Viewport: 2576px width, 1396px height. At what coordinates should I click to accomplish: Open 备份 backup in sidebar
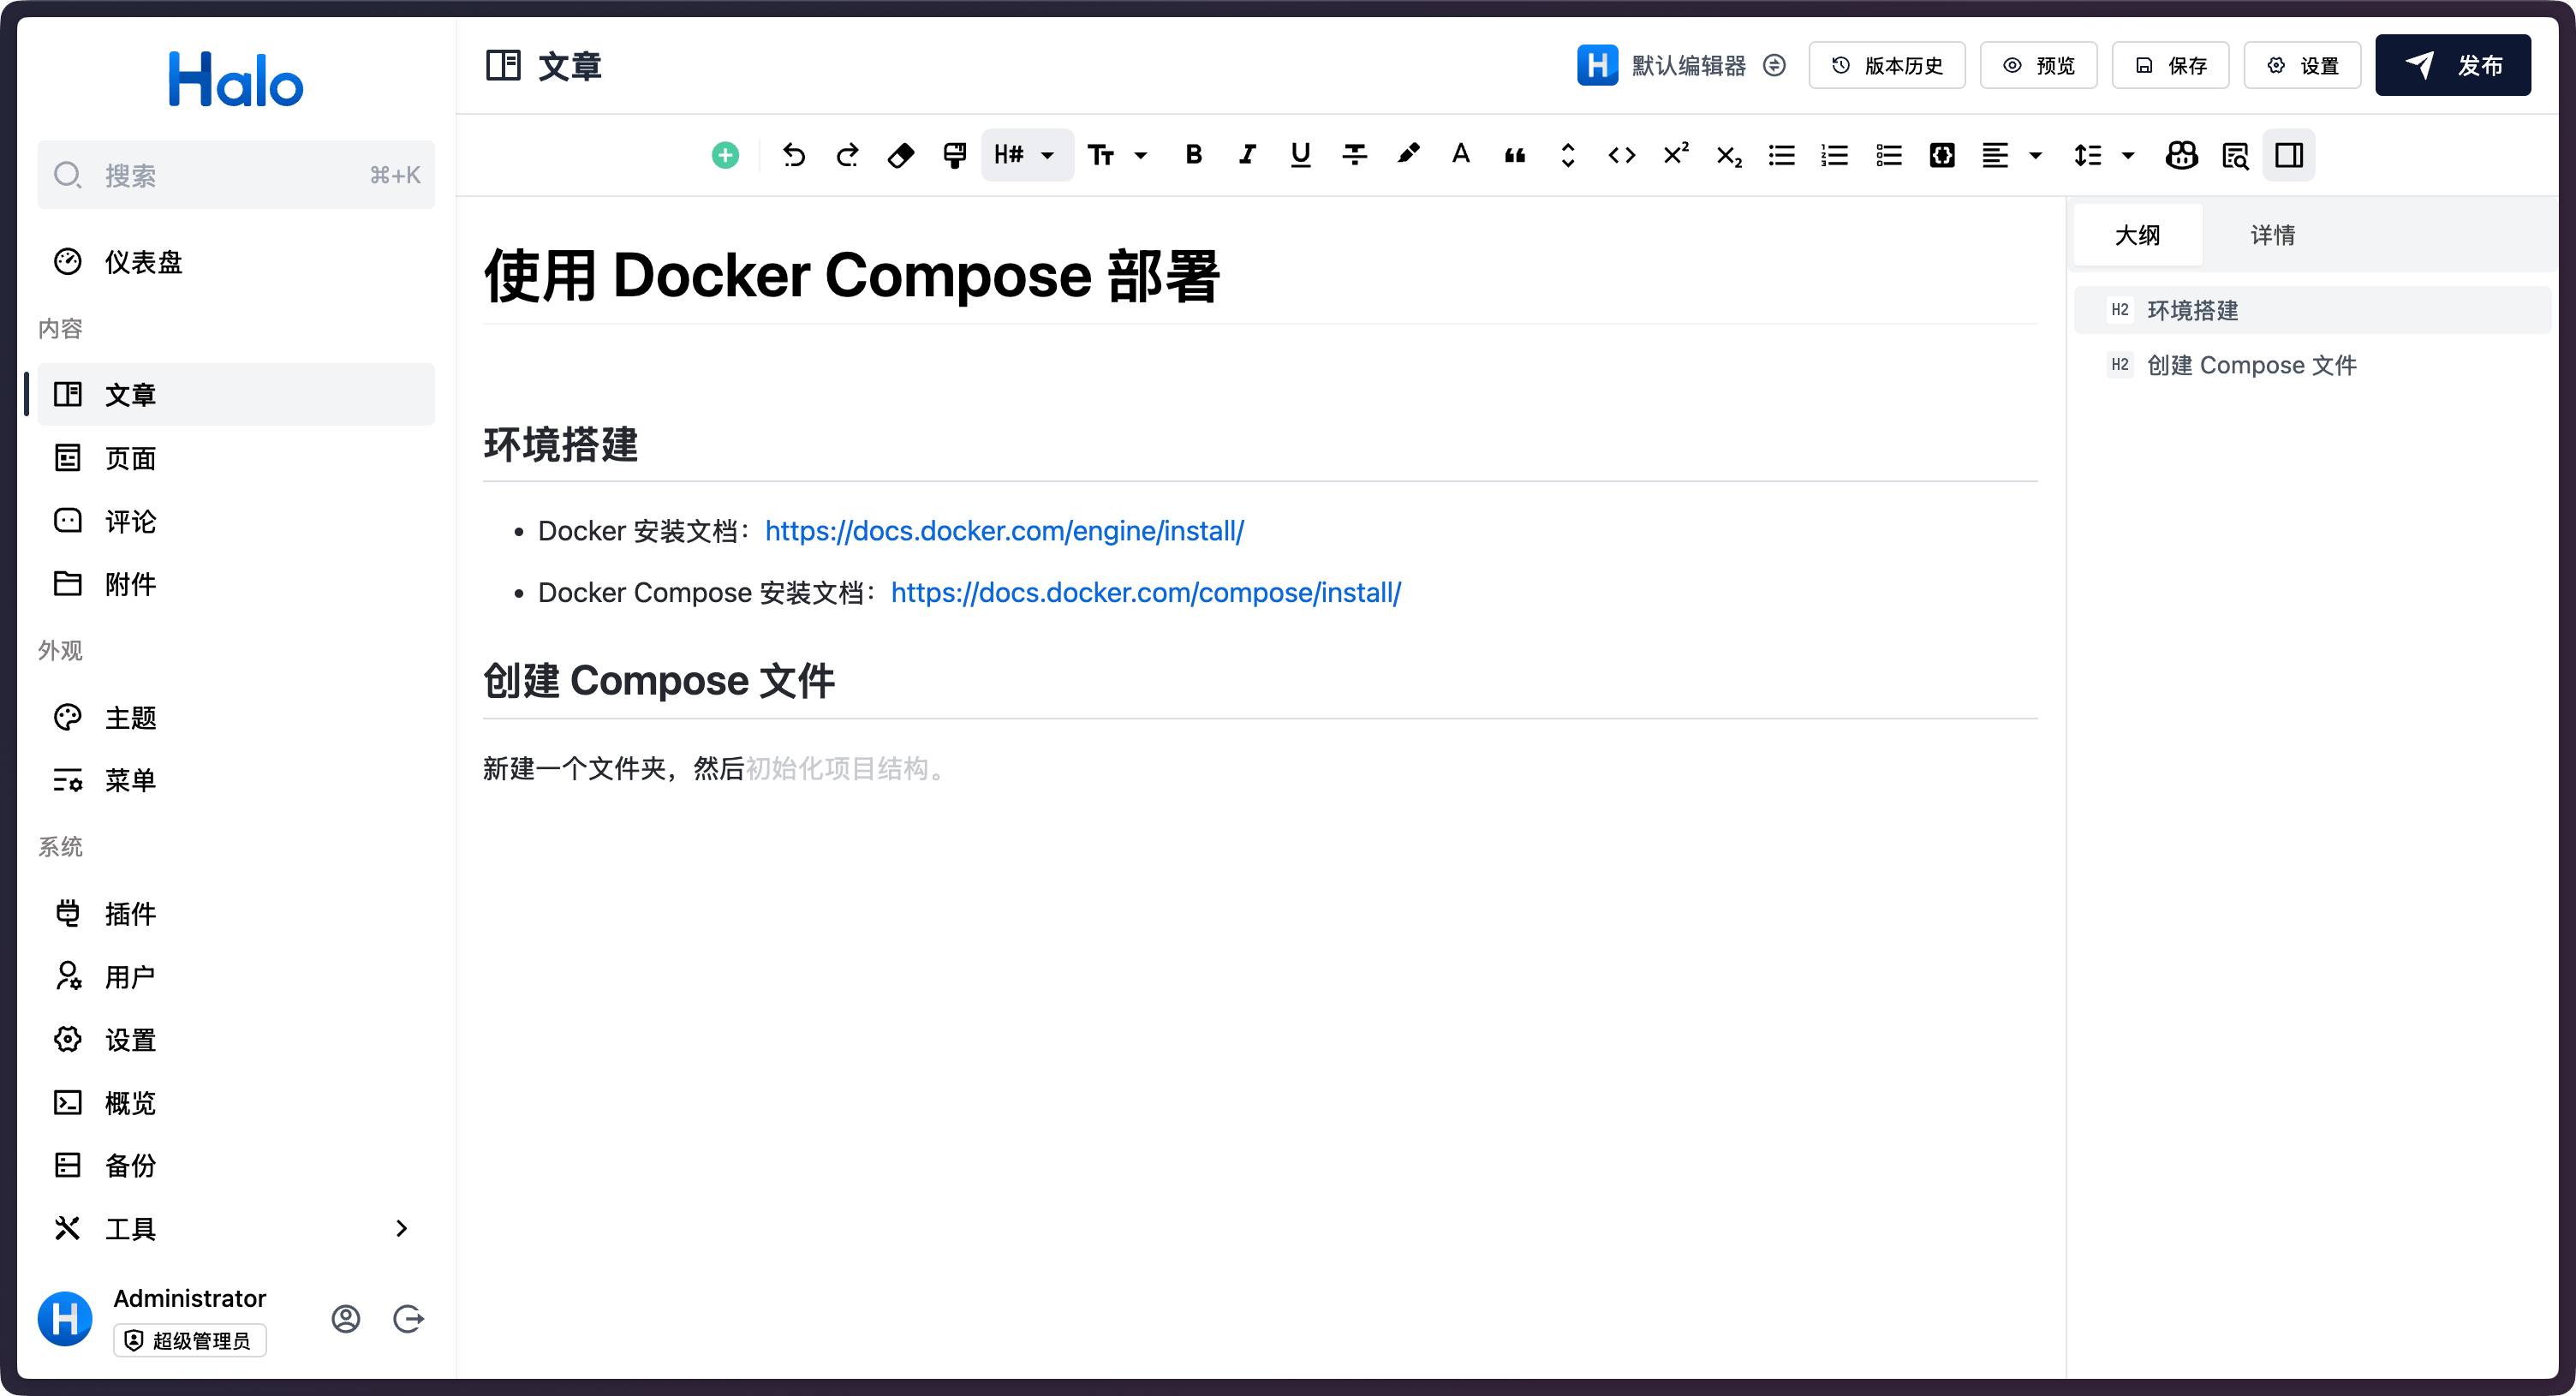pyautogui.click(x=236, y=1165)
